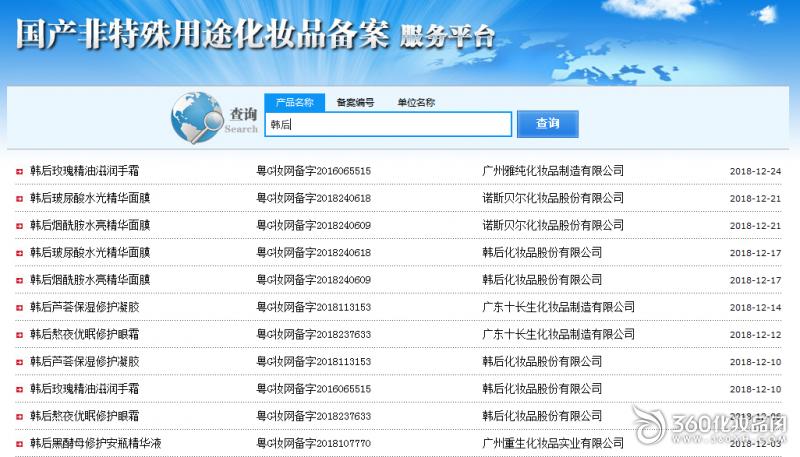
Task: Click red bullet beside 韩后烟酰胺水亮精华面膜 dated 2018-12-21
Action: tap(19, 226)
